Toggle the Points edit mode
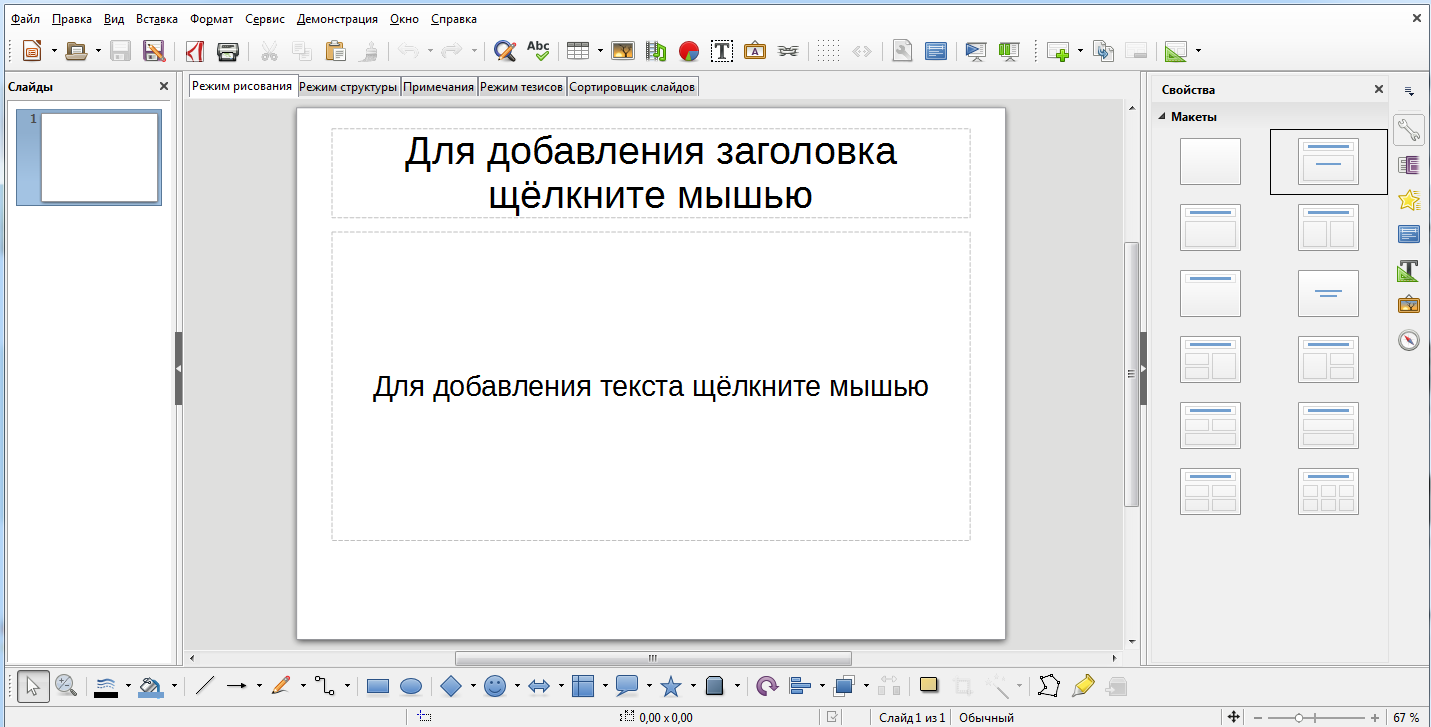The height and width of the screenshot is (727, 1431). (1049, 686)
